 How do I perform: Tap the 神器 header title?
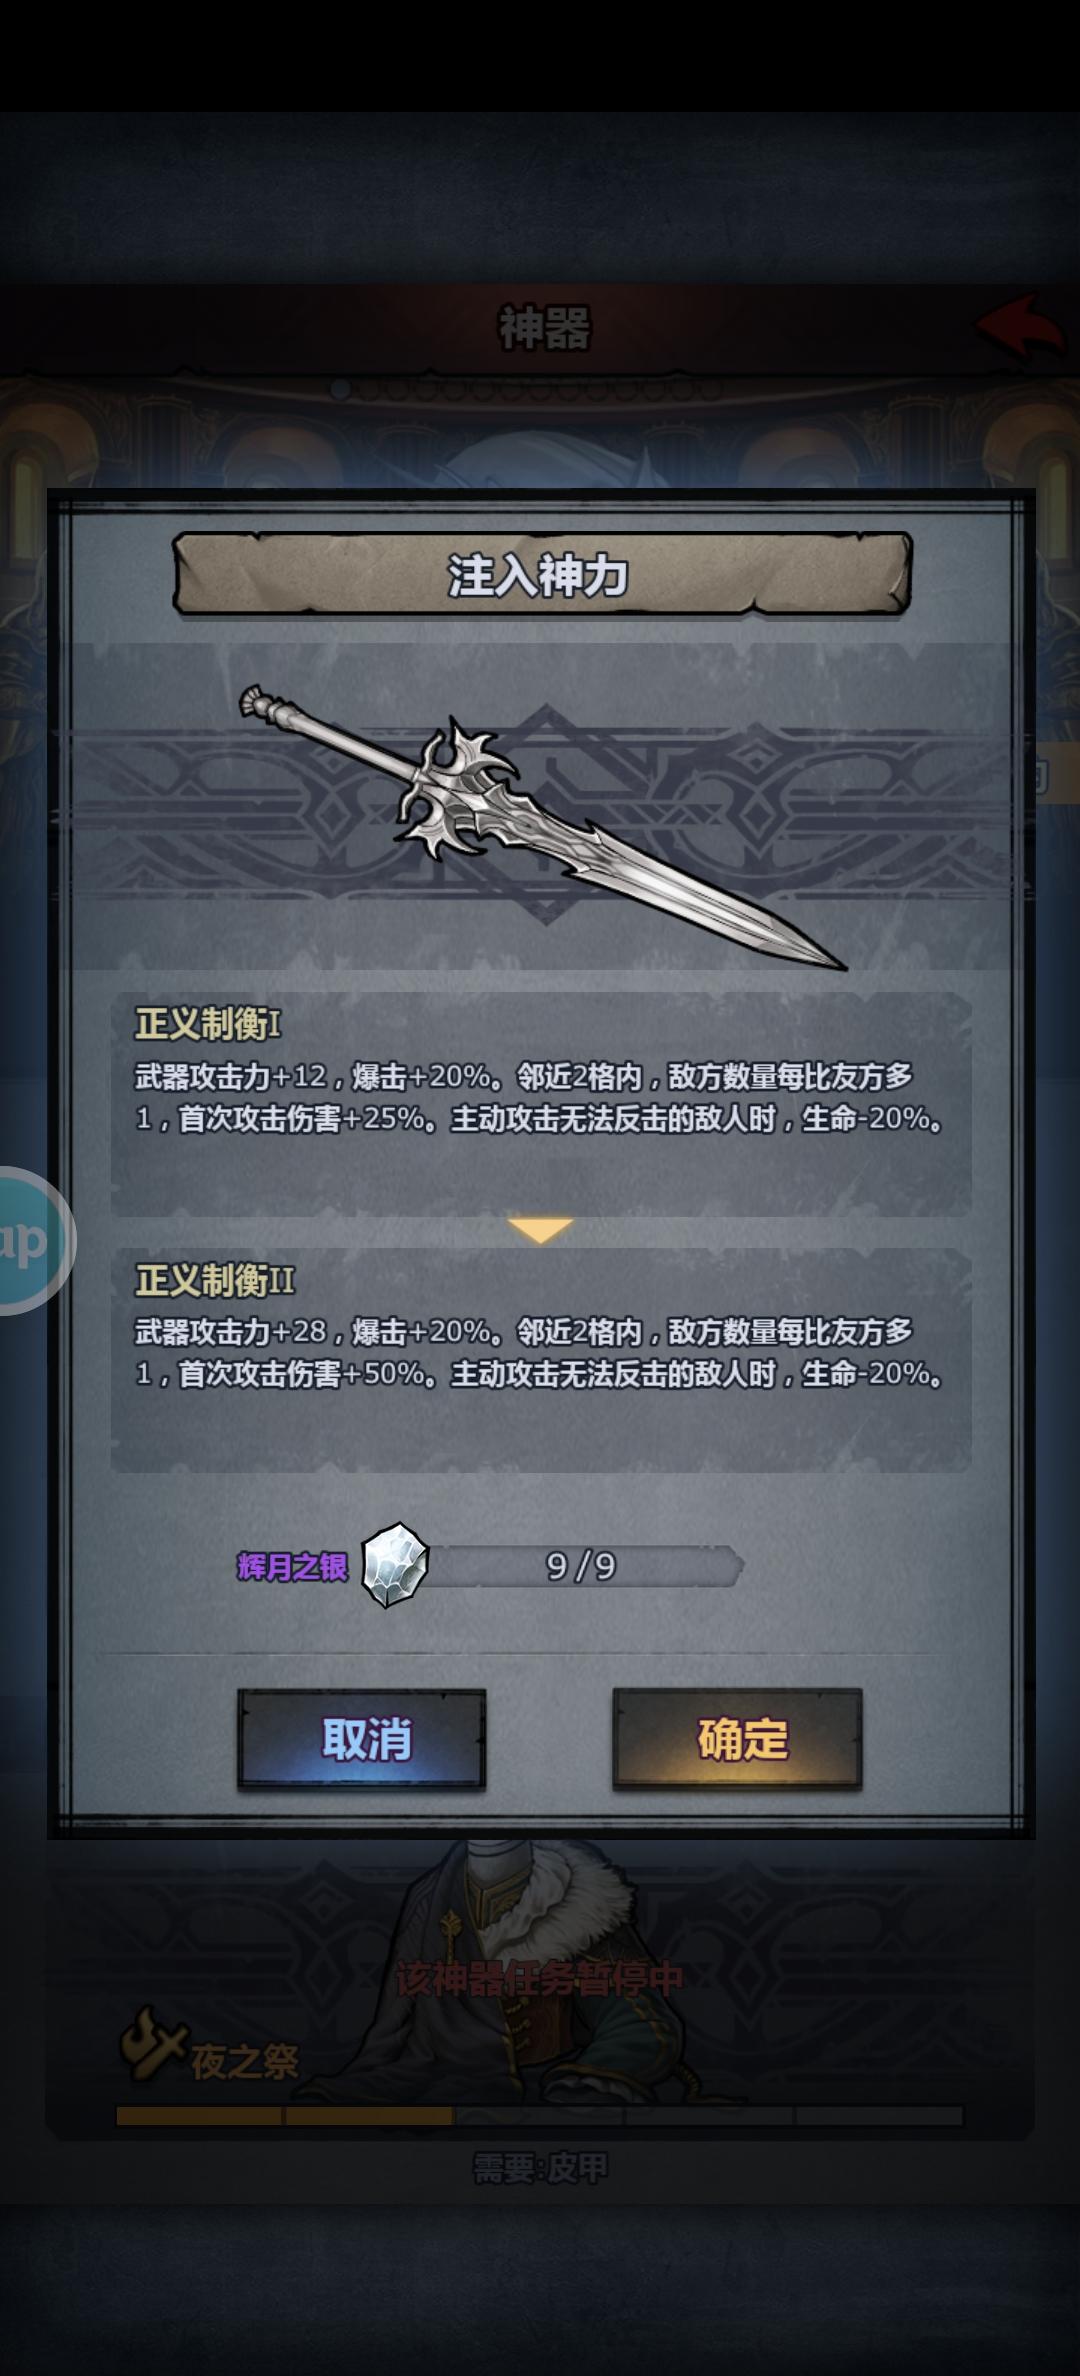tap(545, 328)
